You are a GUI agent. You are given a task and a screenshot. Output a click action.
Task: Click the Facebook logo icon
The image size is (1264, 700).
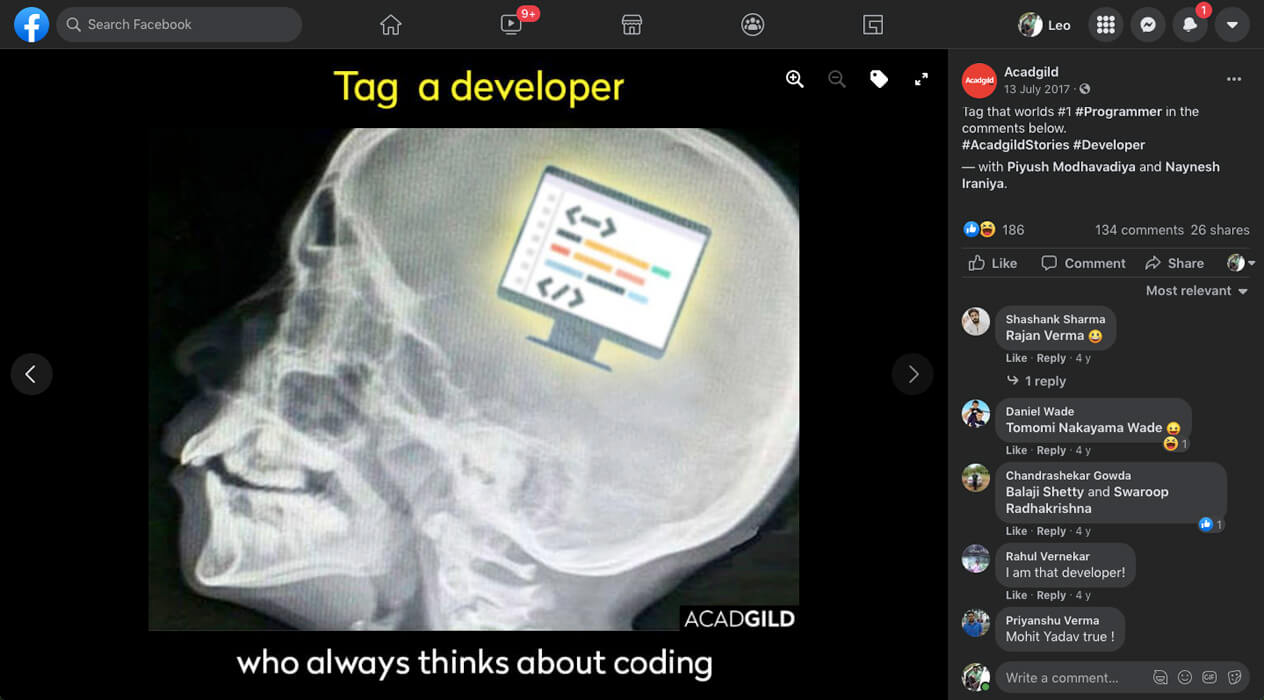click(x=31, y=25)
